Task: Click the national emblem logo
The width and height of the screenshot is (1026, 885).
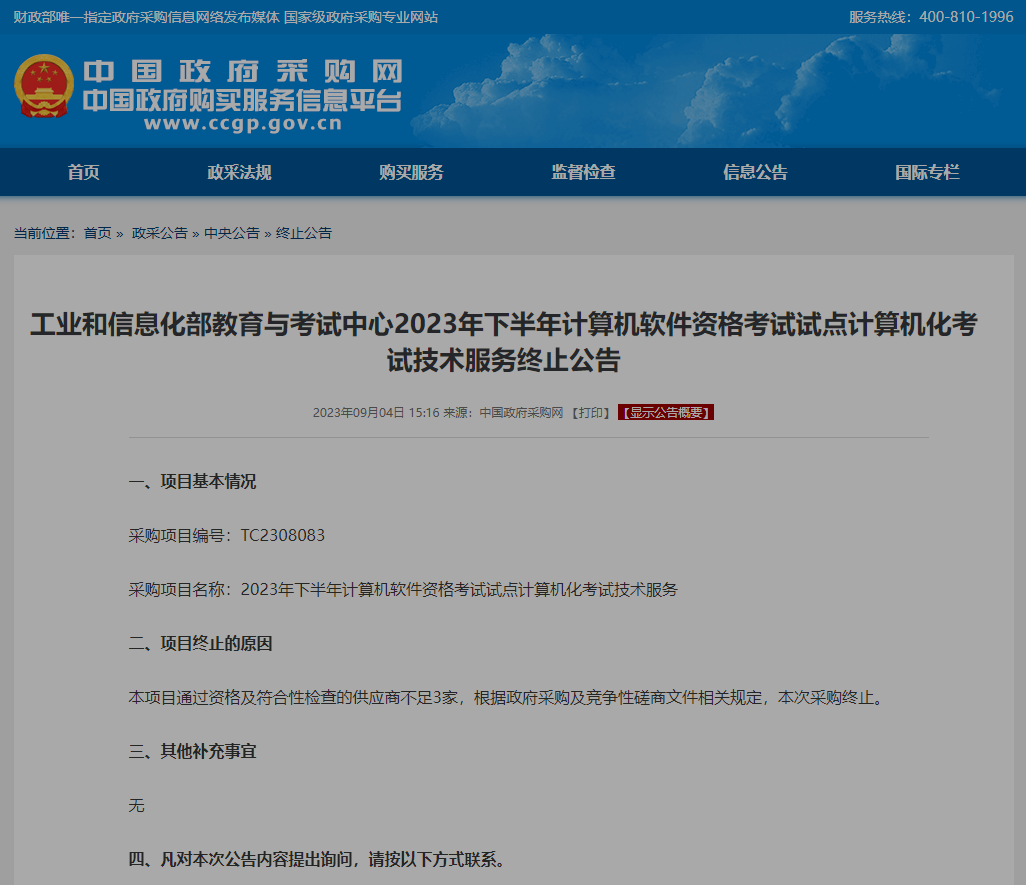Action: tap(44, 86)
